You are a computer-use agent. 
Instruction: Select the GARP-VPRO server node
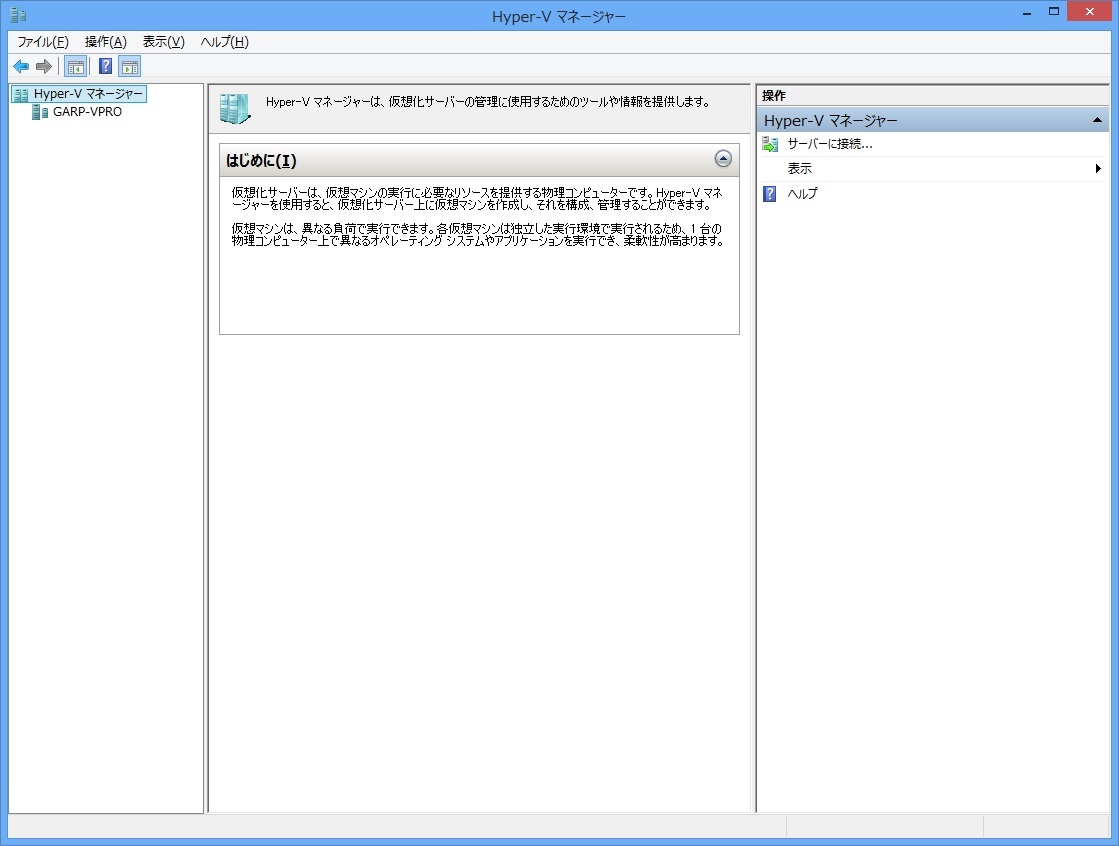(x=87, y=112)
